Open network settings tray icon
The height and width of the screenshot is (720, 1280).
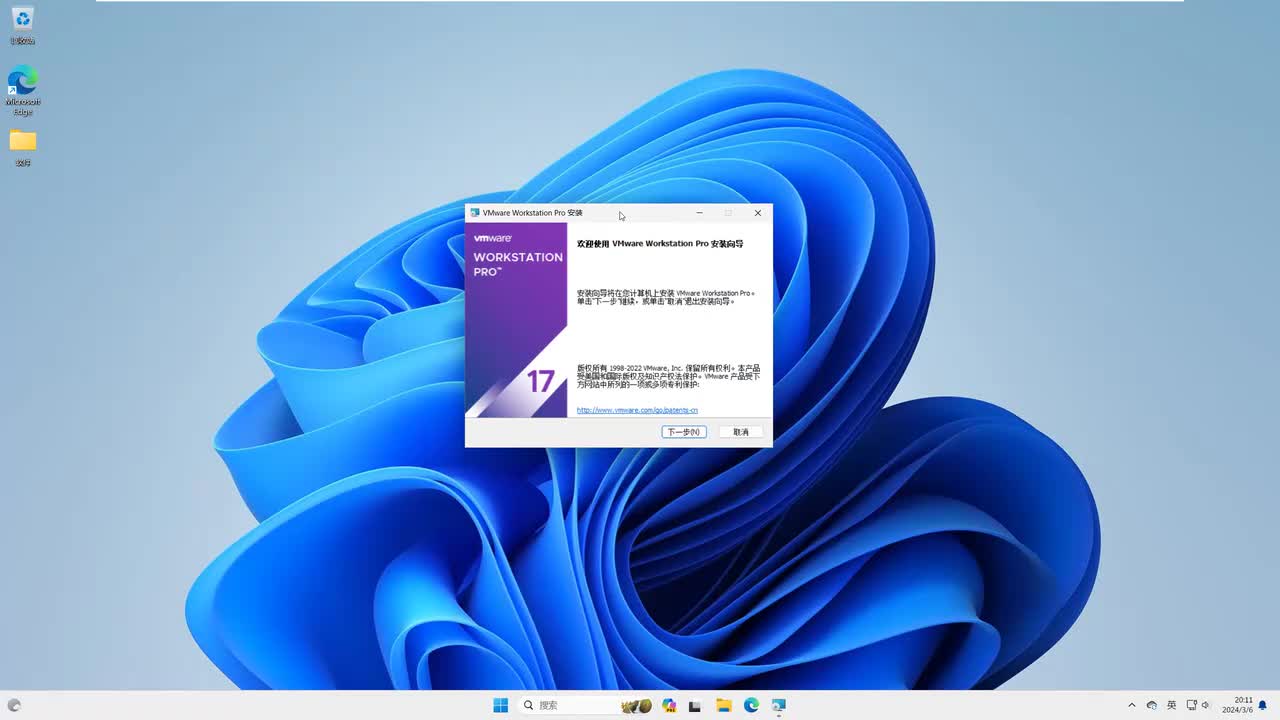pos(1191,705)
